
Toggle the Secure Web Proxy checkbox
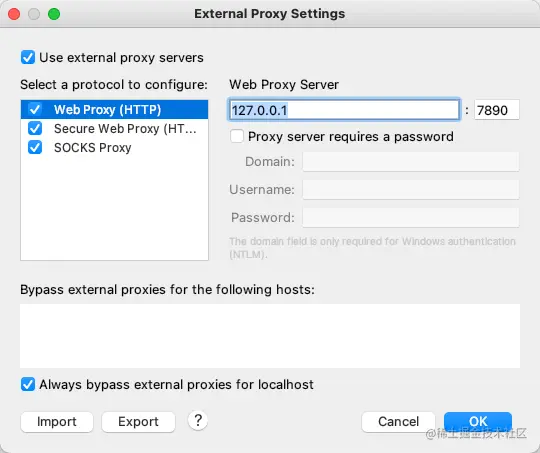(x=35, y=128)
